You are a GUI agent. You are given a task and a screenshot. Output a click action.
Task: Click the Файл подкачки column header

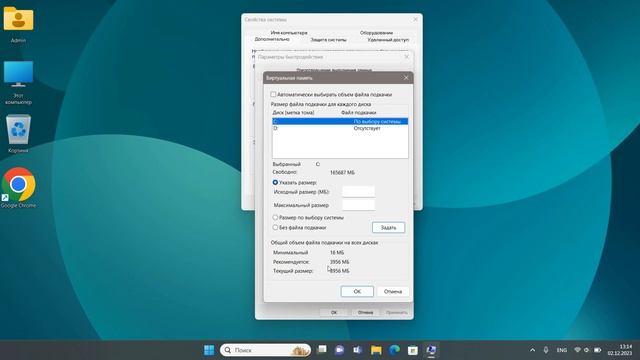pyautogui.click(x=358, y=113)
